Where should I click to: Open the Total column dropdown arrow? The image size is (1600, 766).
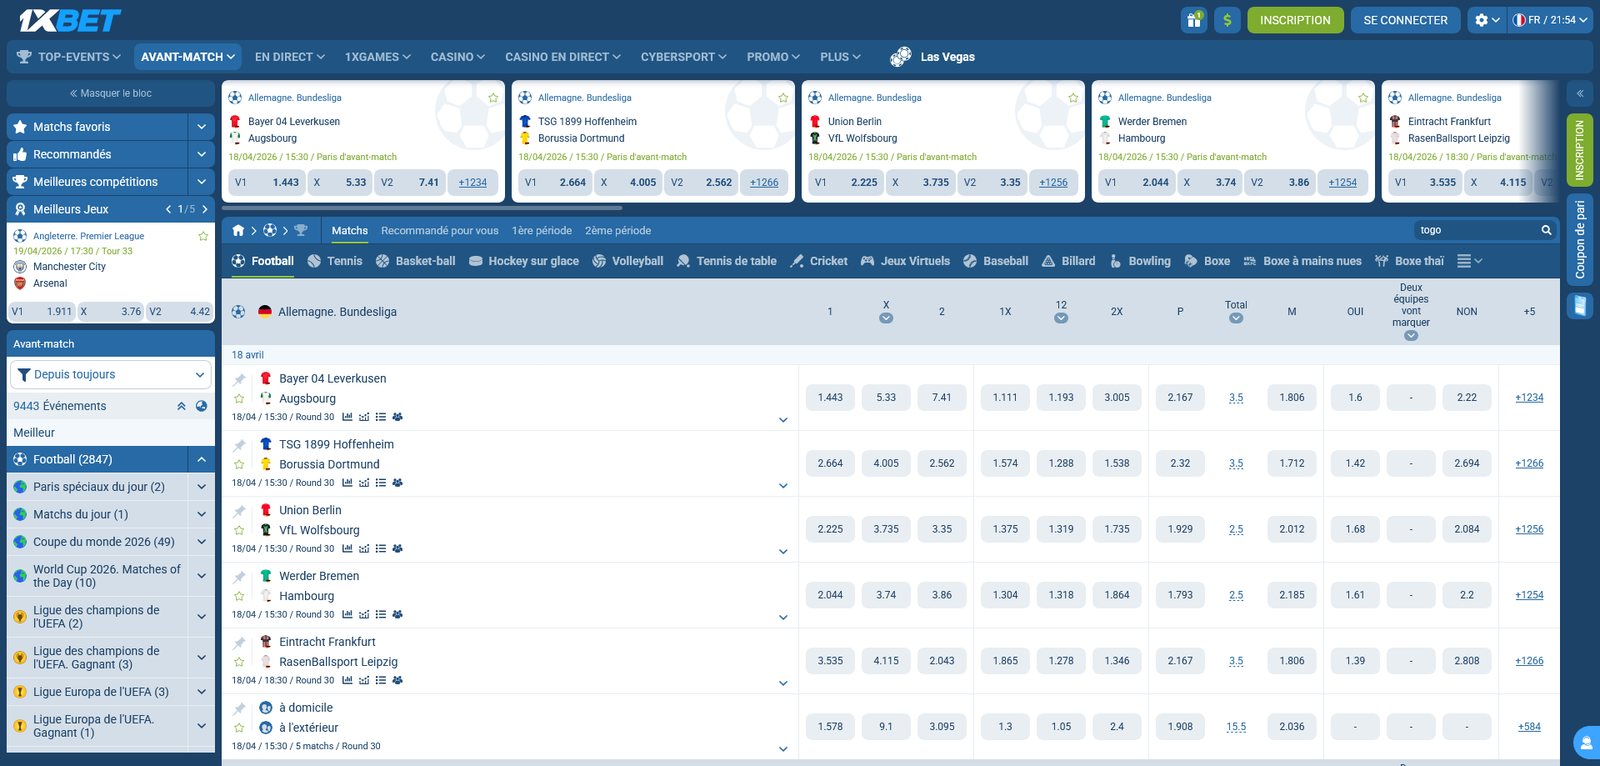coord(1236,319)
